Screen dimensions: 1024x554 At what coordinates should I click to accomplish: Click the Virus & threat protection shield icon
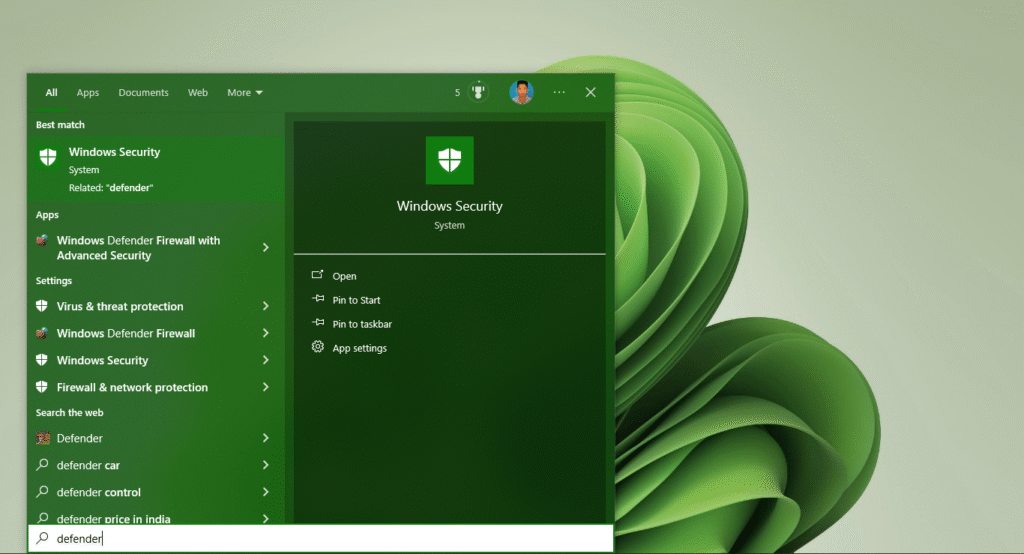[42, 306]
